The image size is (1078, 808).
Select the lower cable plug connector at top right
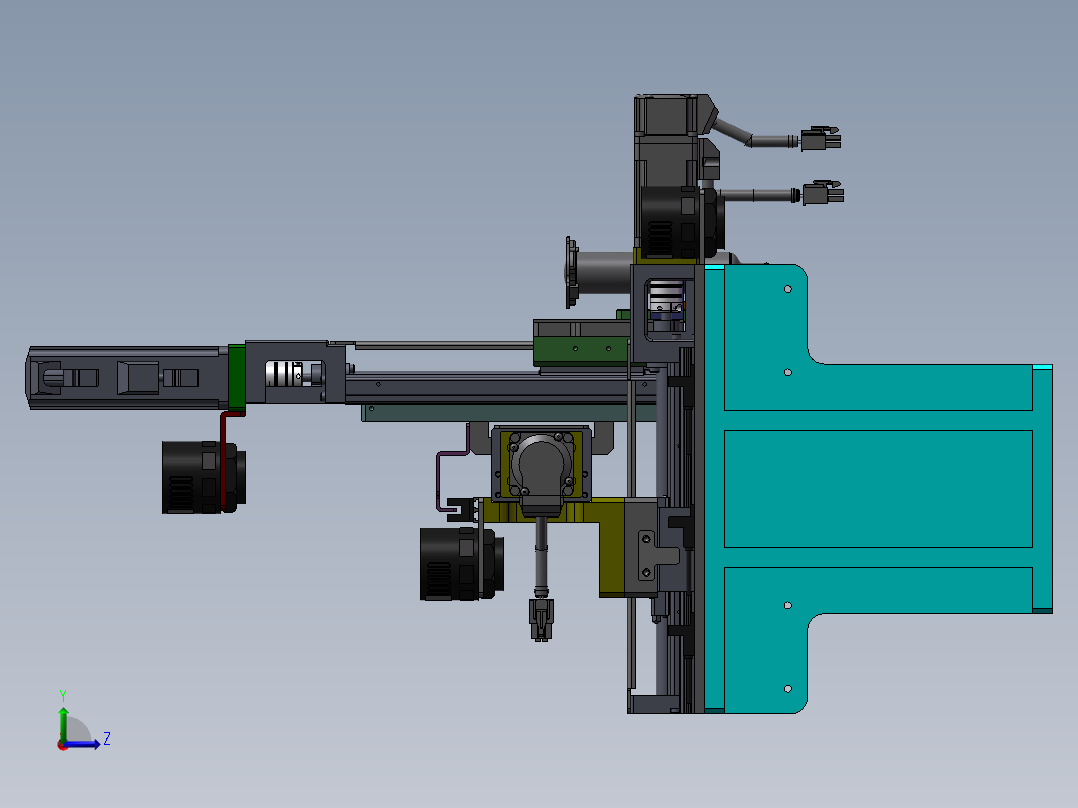coord(823,193)
